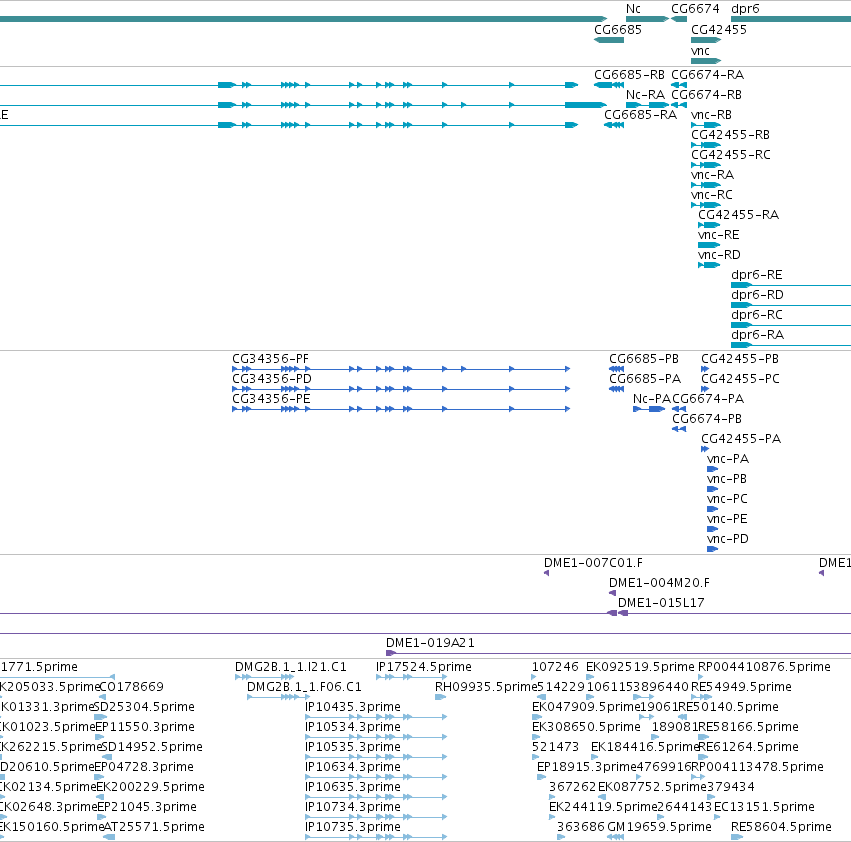Select the Nc-RA transcript label
Viewport: 851px width, 842px height.
645,95
